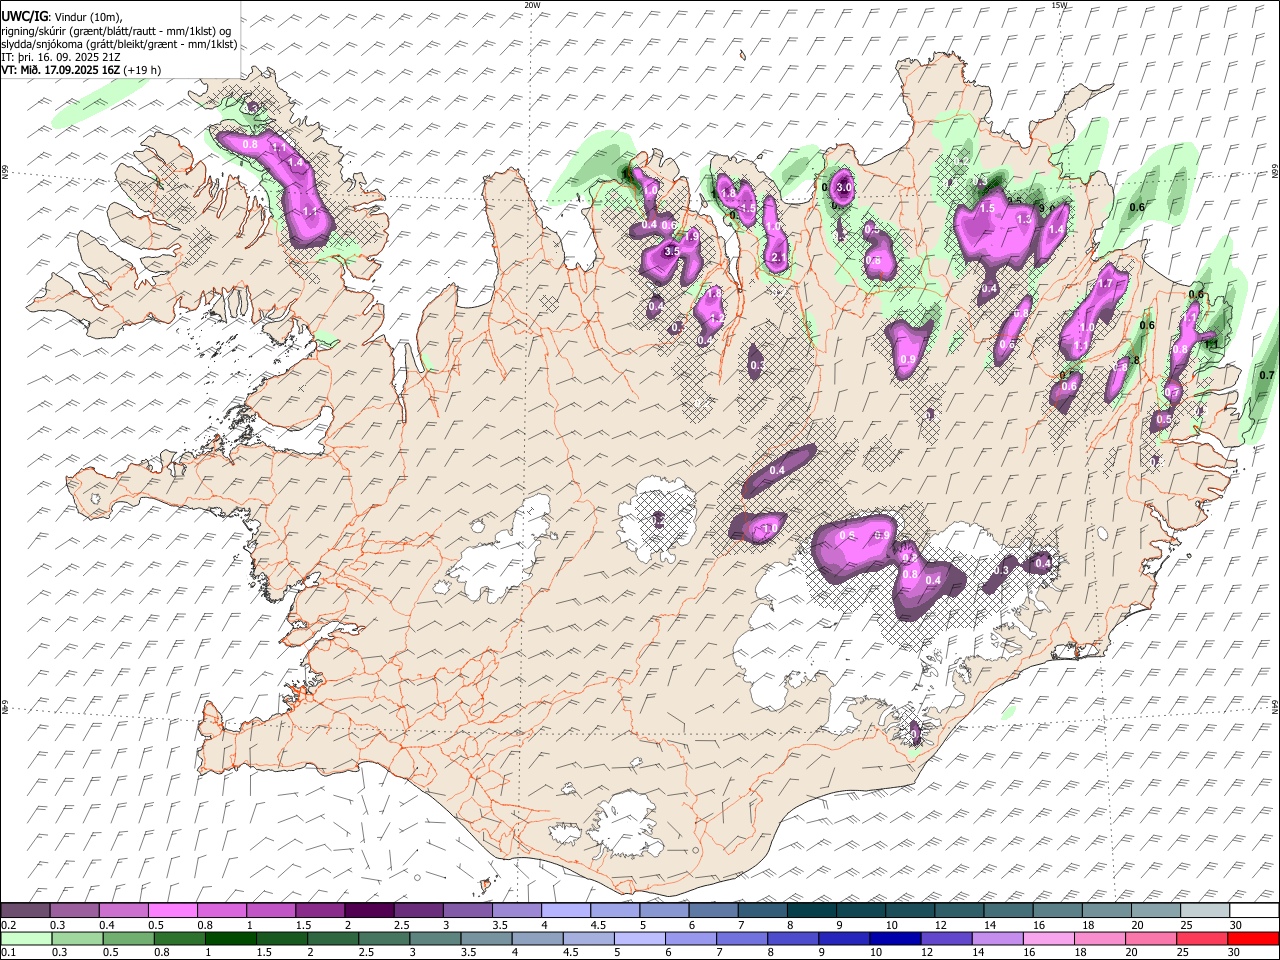Screen dimensions: 1280x960
Task: Click the bright pink upper swatch labeled 0.5
Action: (x=172, y=911)
